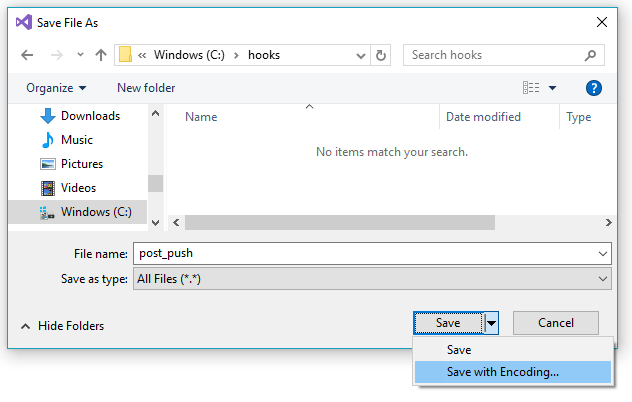This screenshot has width=632, height=402.
Task: Open the view options dropdown arrow
Action: 553,88
